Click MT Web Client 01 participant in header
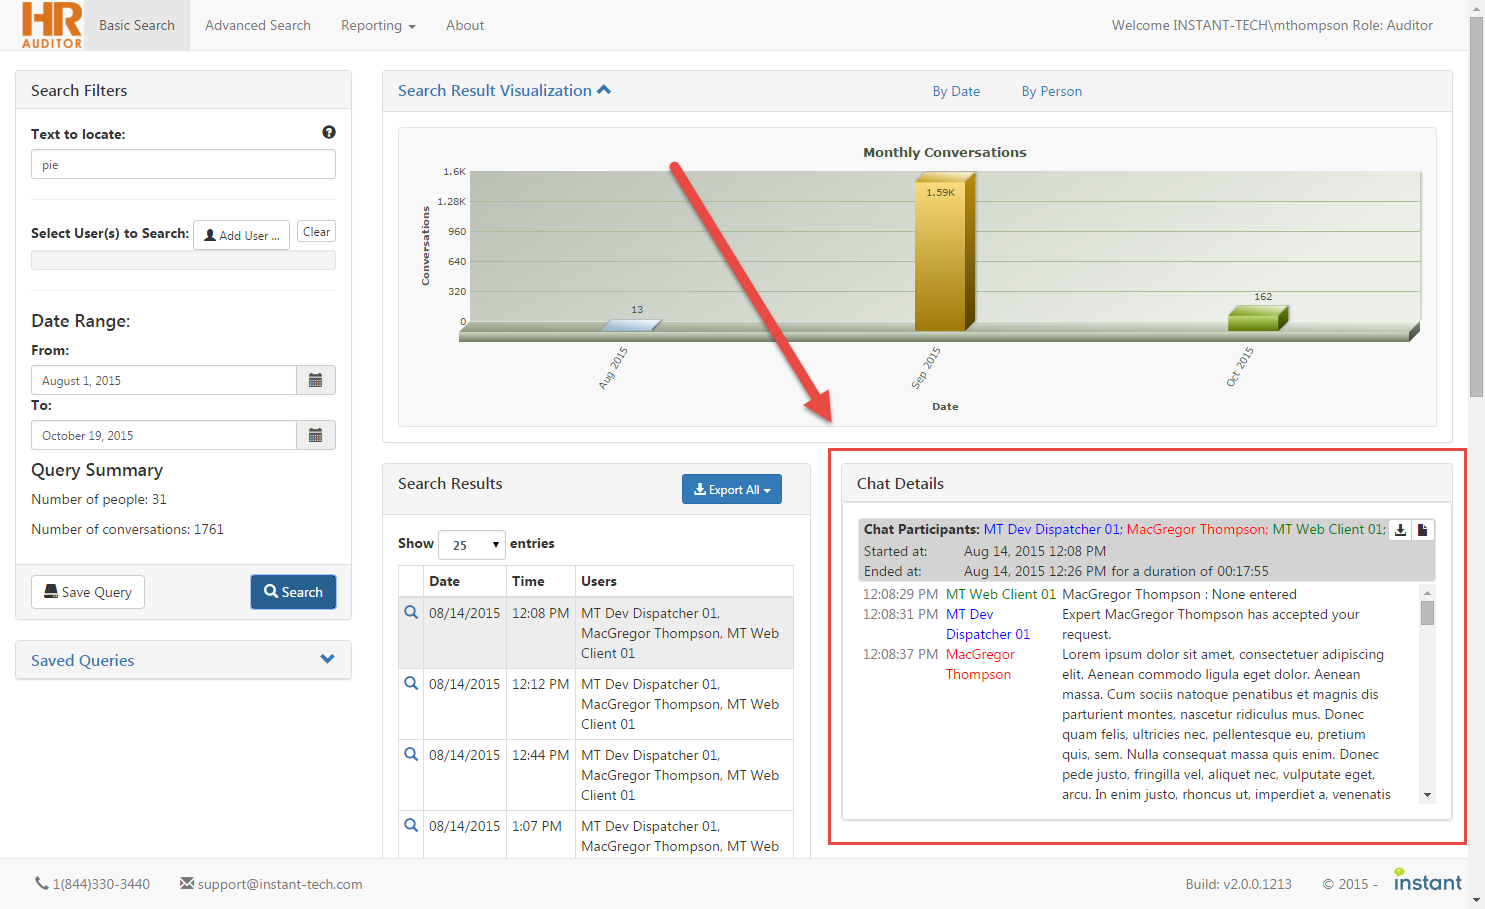 click(1329, 529)
